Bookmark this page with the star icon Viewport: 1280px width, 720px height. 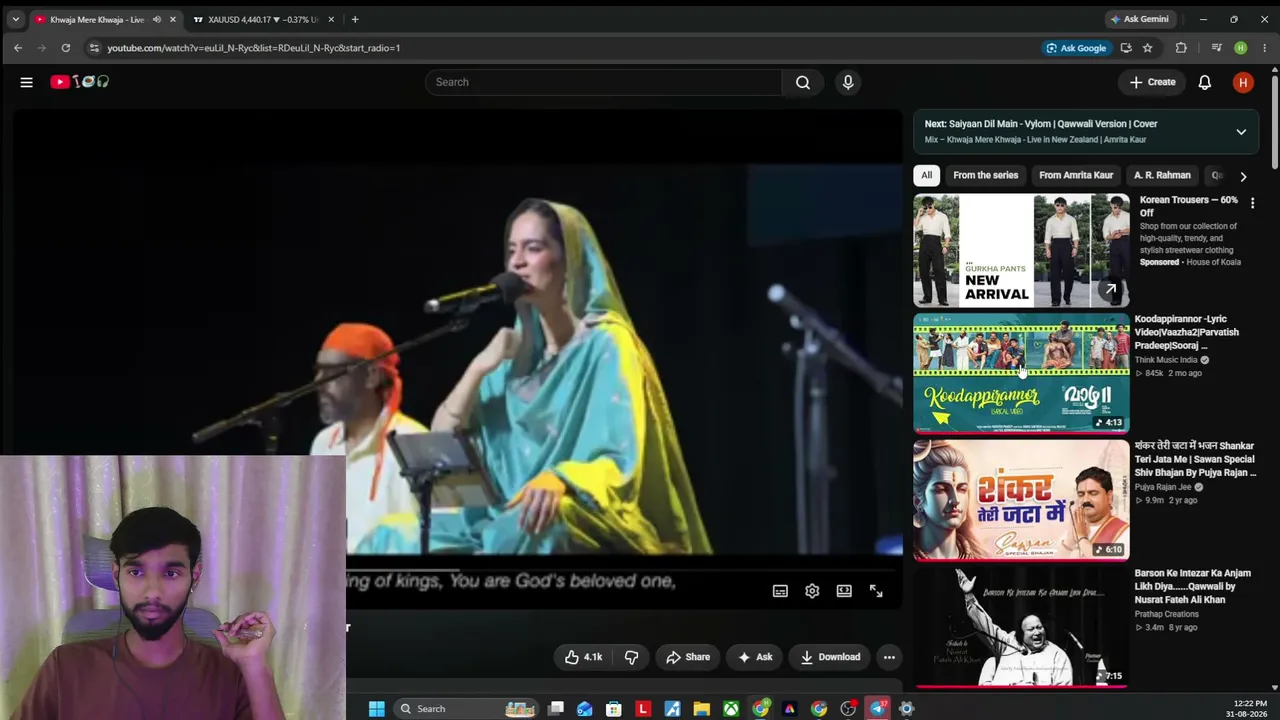coord(1148,48)
